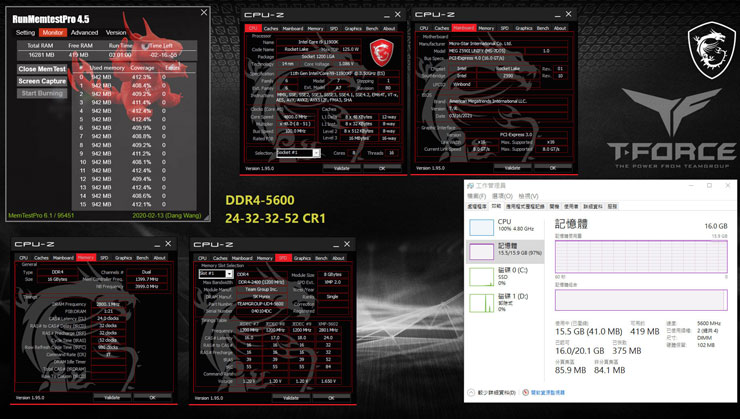Open SPD tab in CPU-Z memory timings window
The height and width of the screenshot is (419, 740).
click(104, 258)
